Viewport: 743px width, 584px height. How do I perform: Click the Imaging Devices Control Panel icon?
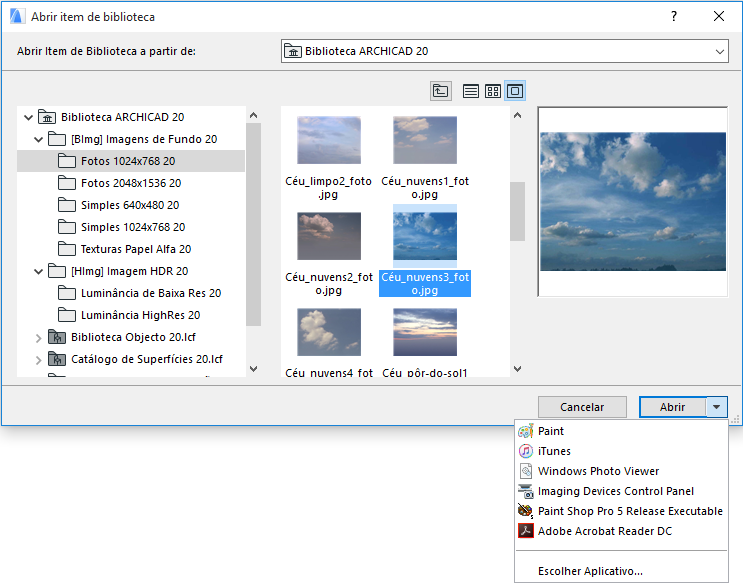[526, 491]
